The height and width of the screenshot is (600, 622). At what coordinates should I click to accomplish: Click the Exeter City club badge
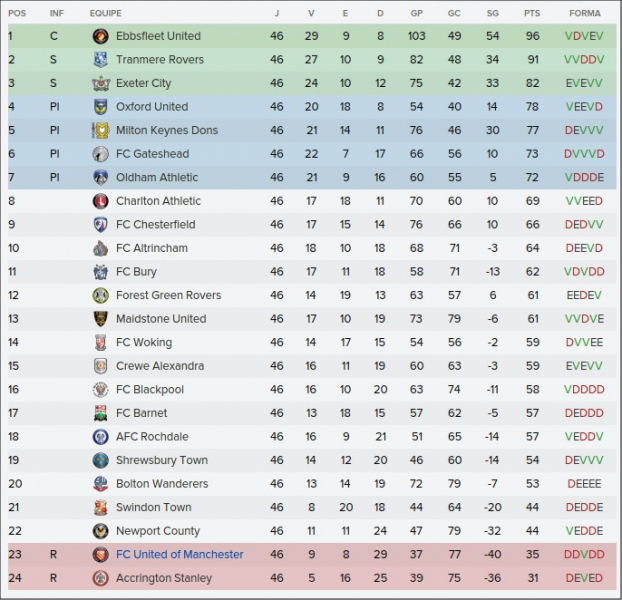pyautogui.click(x=100, y=83)
